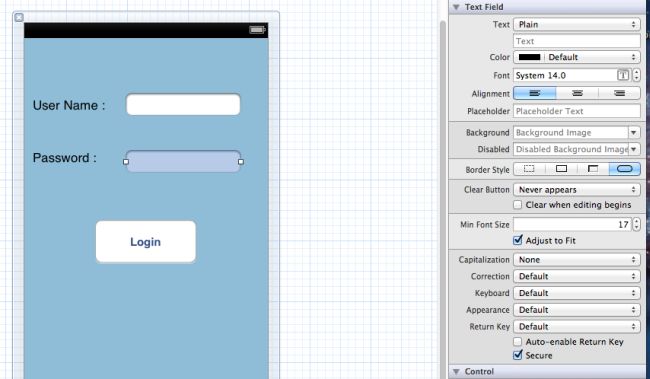The height and width of the screenshot is (379, 650).
Task: Click the Min Font Size stepper
Action: pyautogui.click(x=636, y=224)
